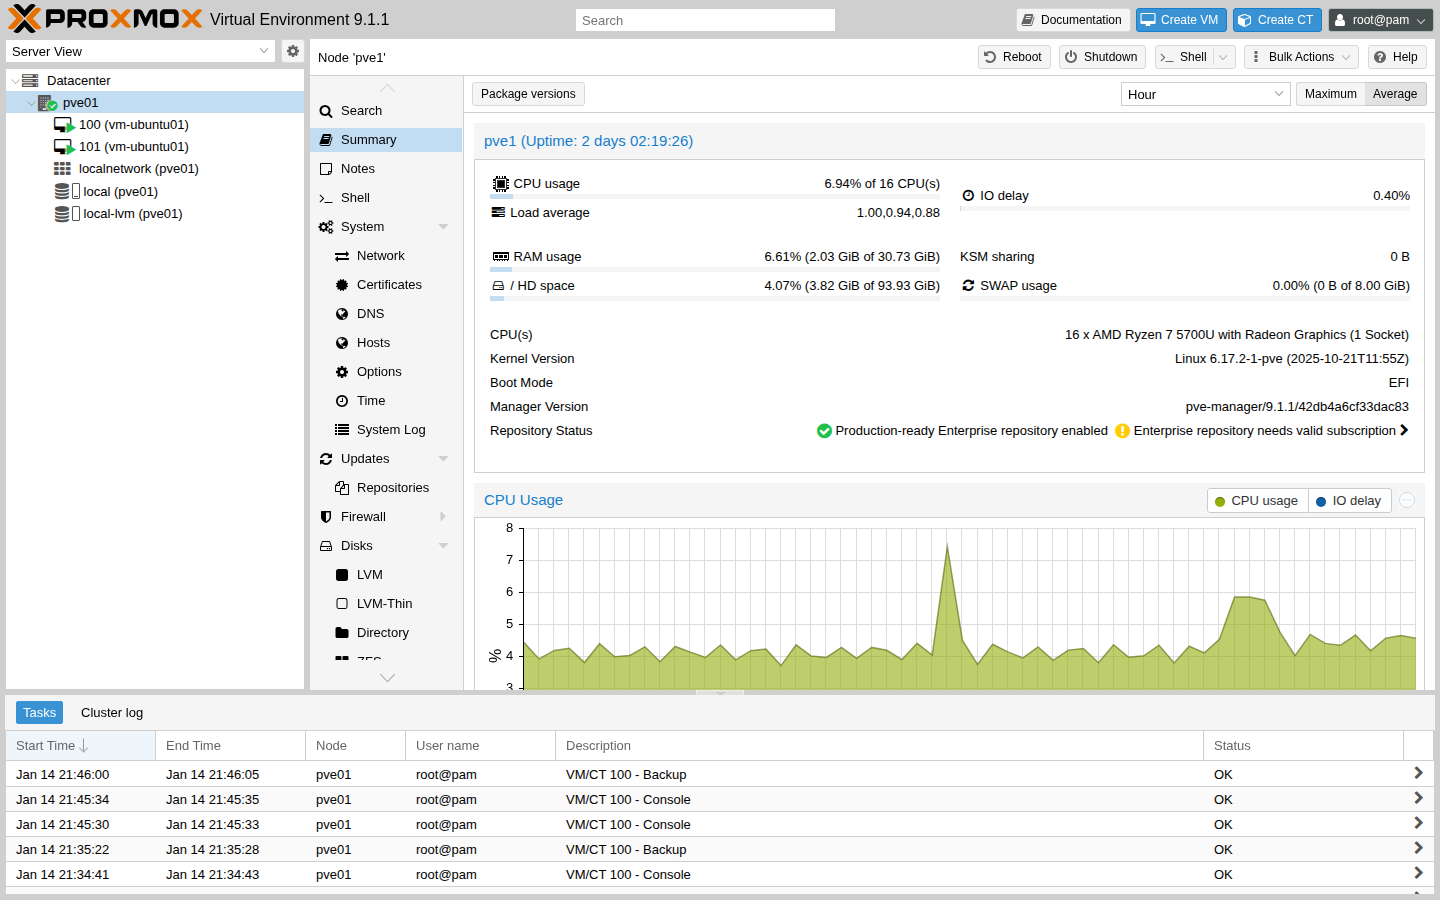
Task: Select the System Log icon
Action: pyautogui.click(x=343, y=429)
